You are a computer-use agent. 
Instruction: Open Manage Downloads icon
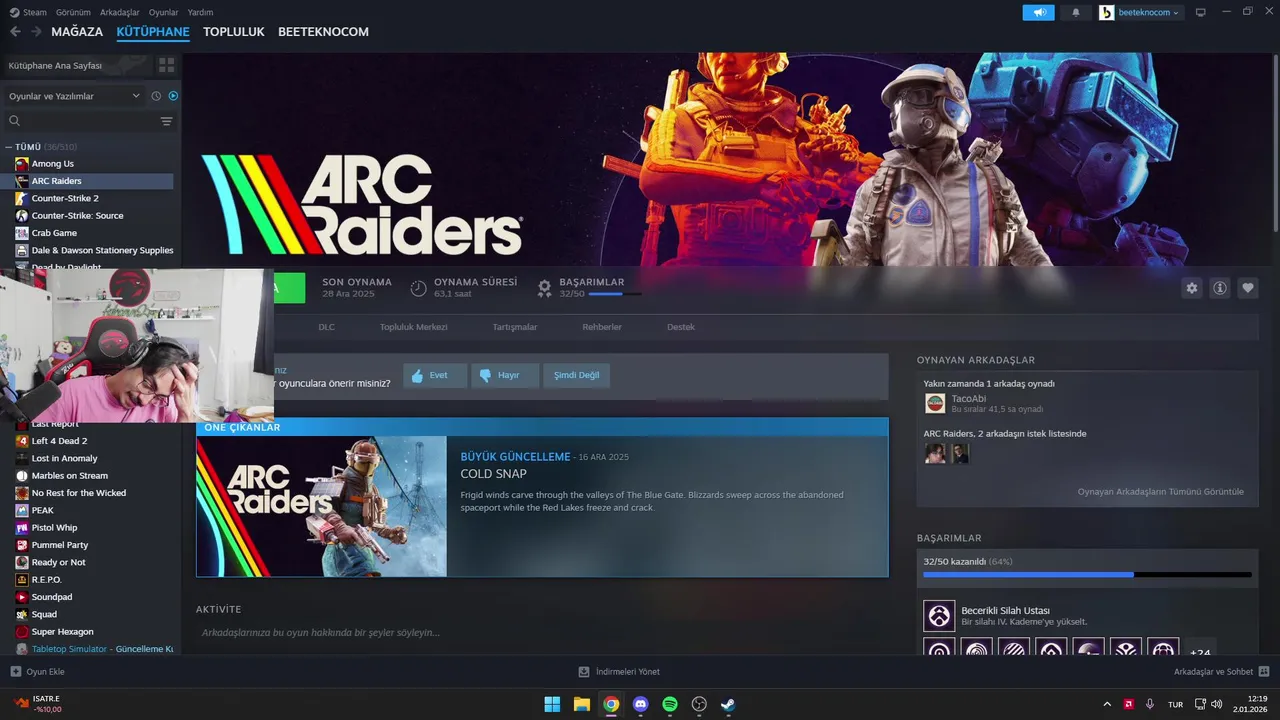(x=584, y=672)
